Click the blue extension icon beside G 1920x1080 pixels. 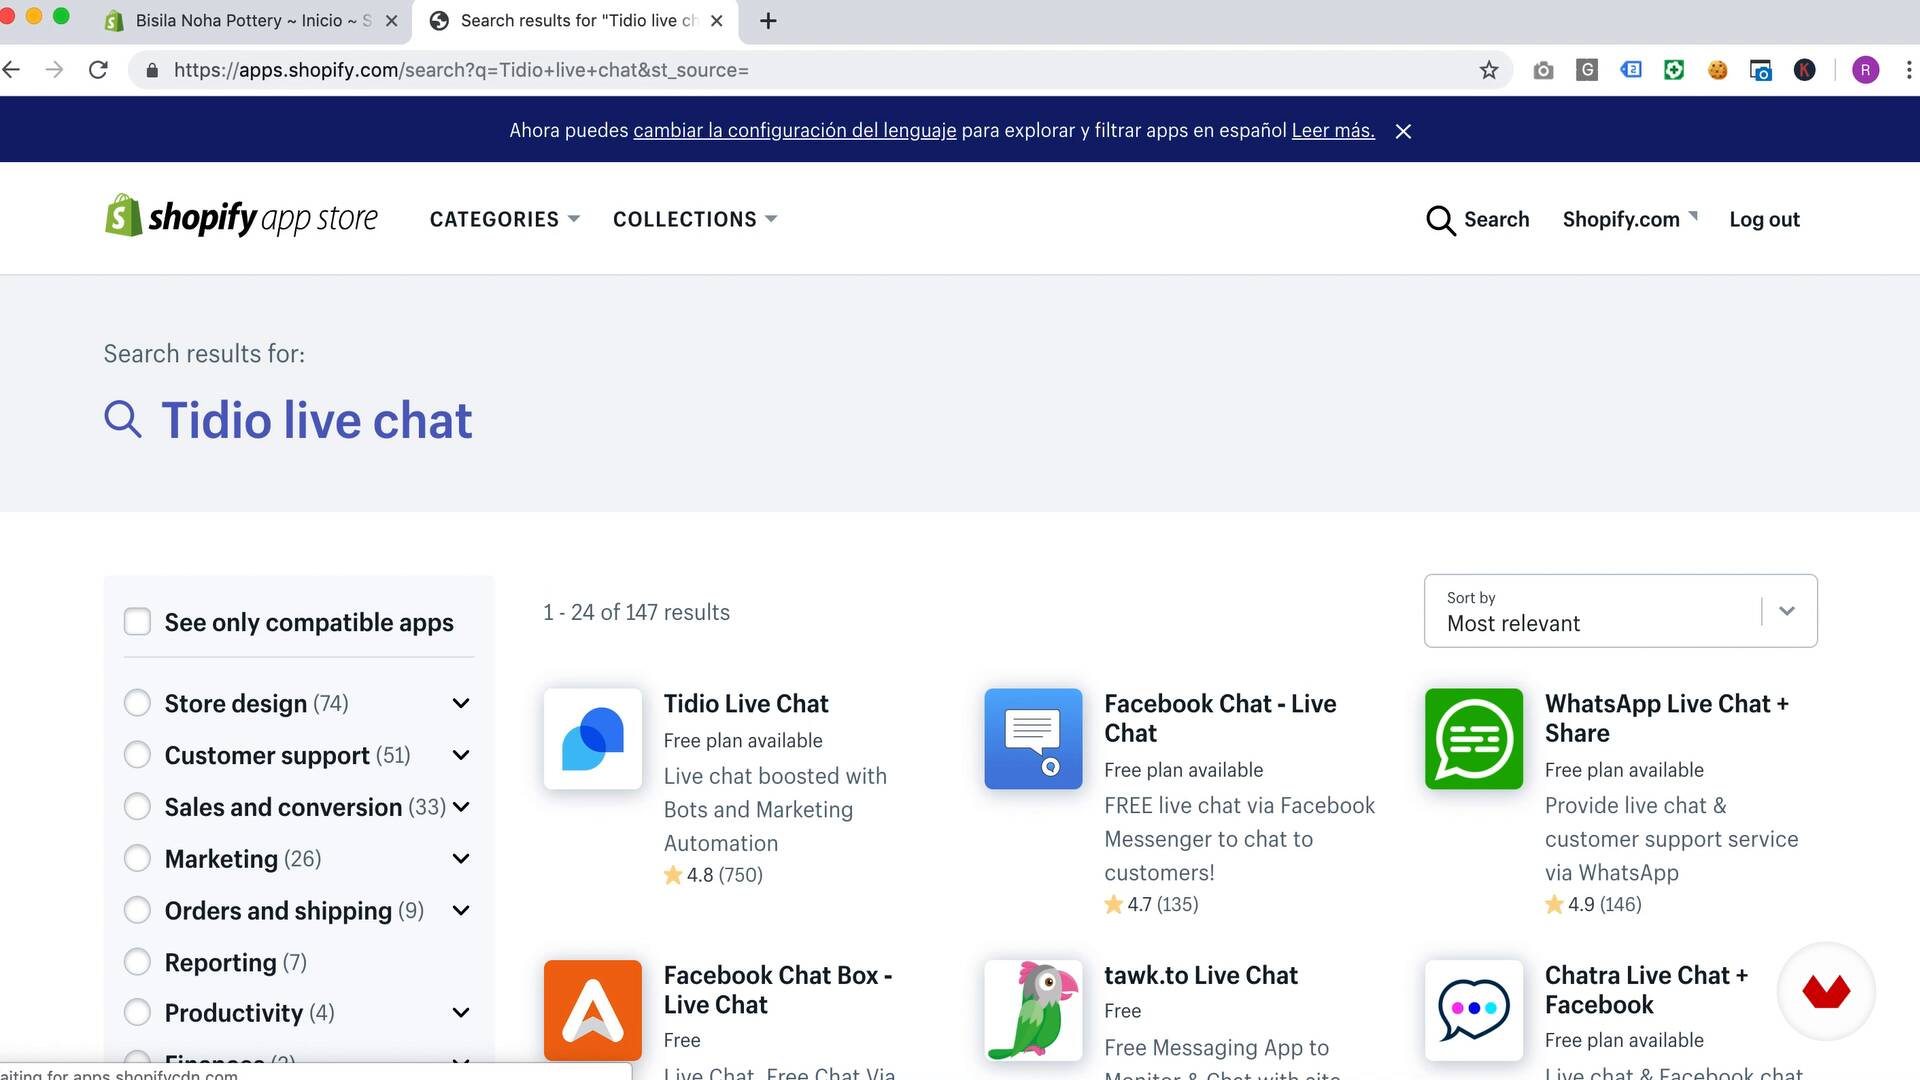[x=1631, y=70]
